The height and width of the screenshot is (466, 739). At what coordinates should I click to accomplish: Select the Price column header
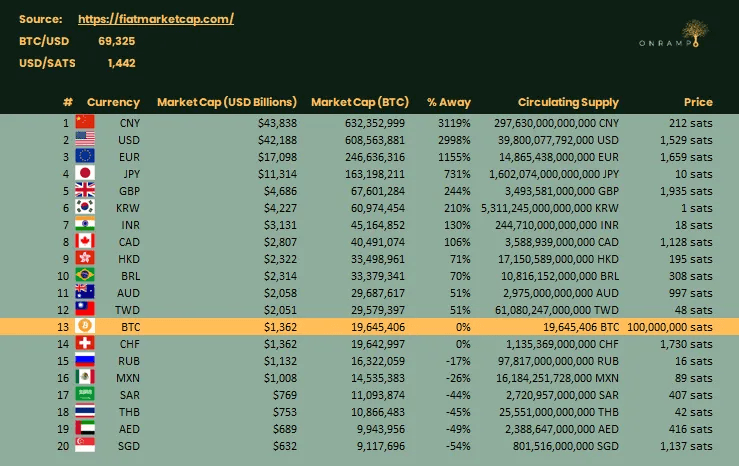pyautogui.click(x=698, y=102)
